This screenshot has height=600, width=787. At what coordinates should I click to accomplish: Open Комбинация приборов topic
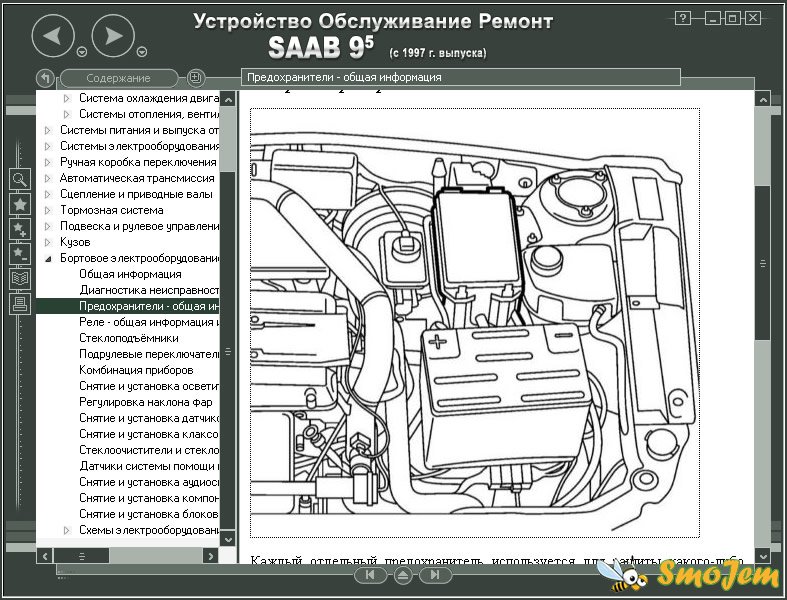[136, 371]
